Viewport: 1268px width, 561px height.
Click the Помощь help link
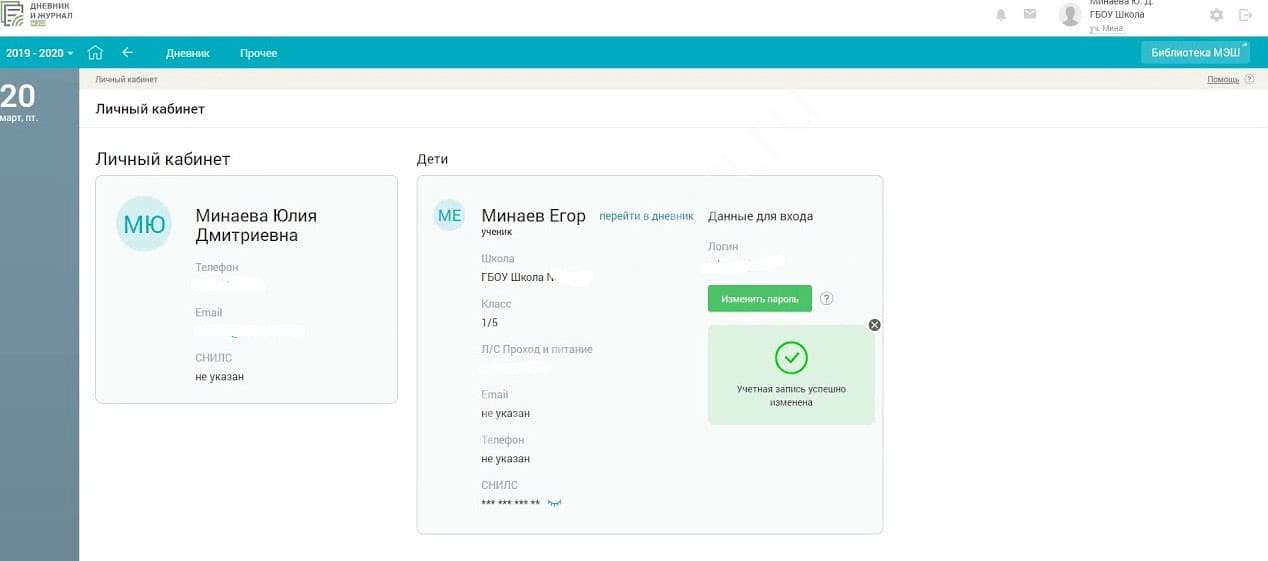point(1222,80)
